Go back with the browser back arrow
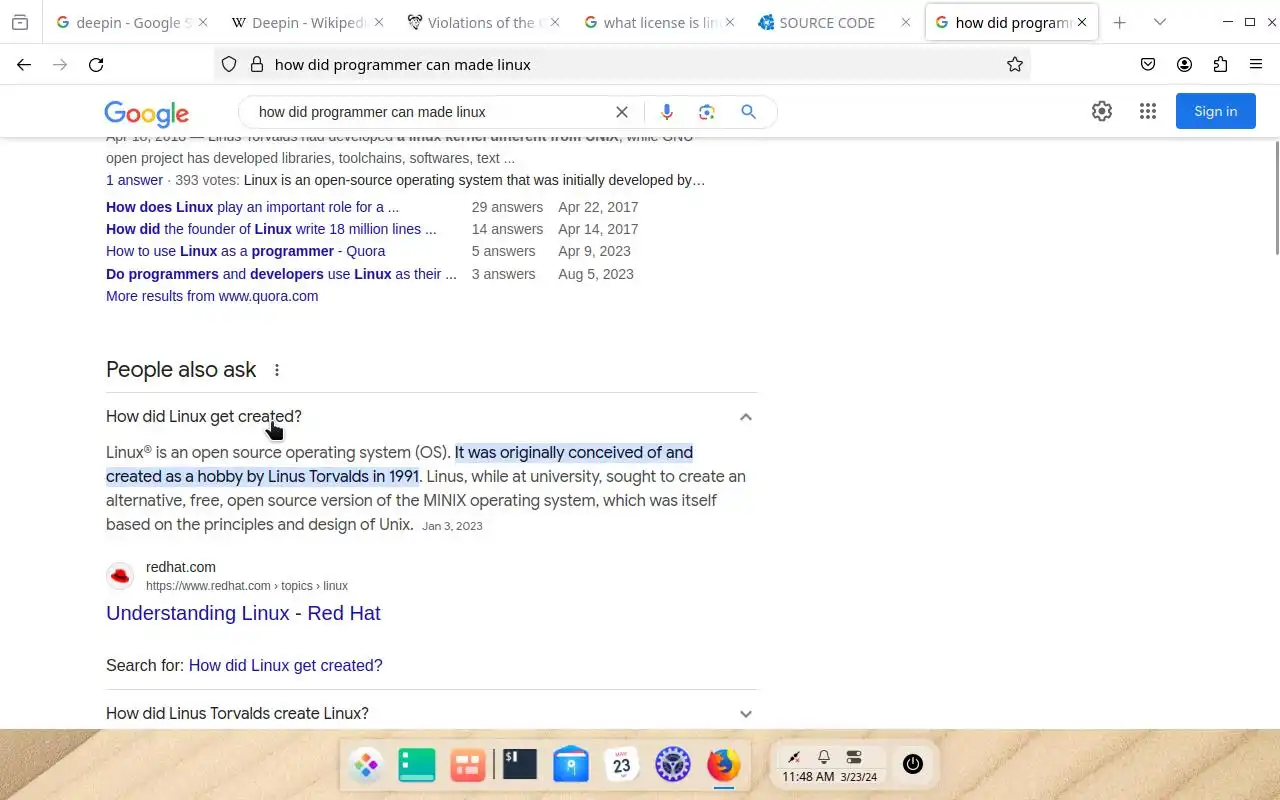This screenshot has width=1280, height=800. point(24,64)
